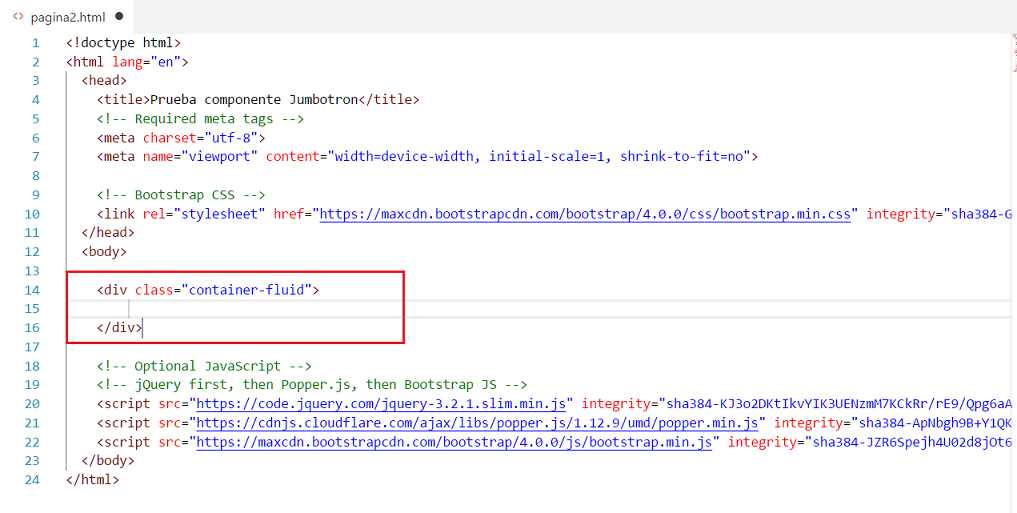
Task: Click the integrity attribute on line 10
Action: (x=939, y=214)
